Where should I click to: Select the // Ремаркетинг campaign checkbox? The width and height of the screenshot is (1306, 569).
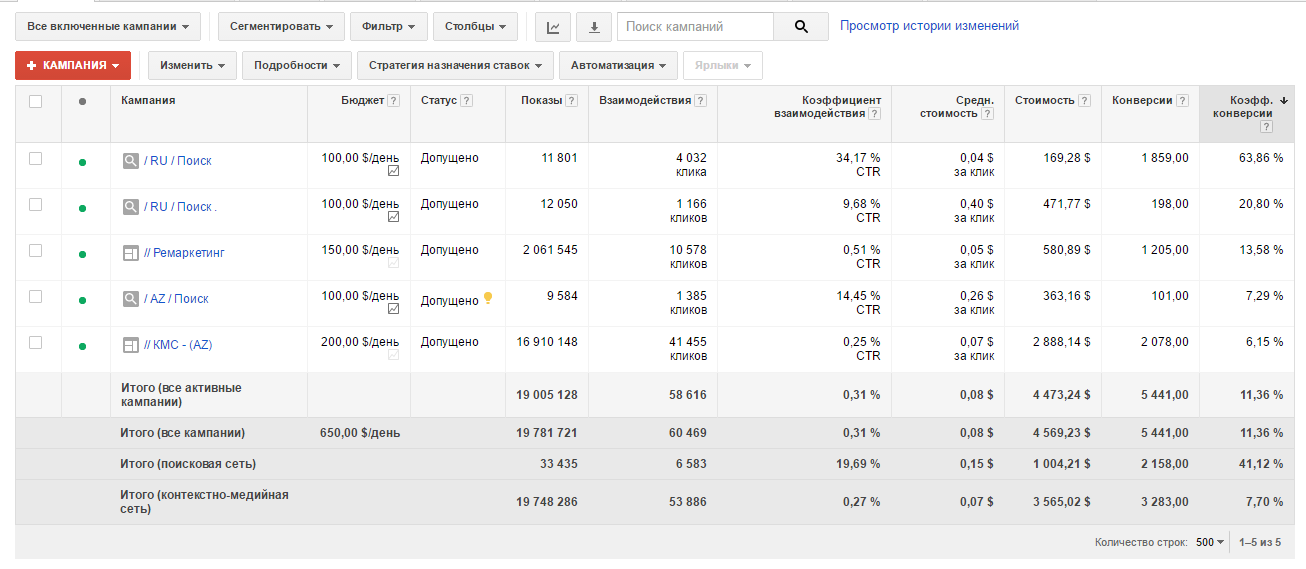36,250
